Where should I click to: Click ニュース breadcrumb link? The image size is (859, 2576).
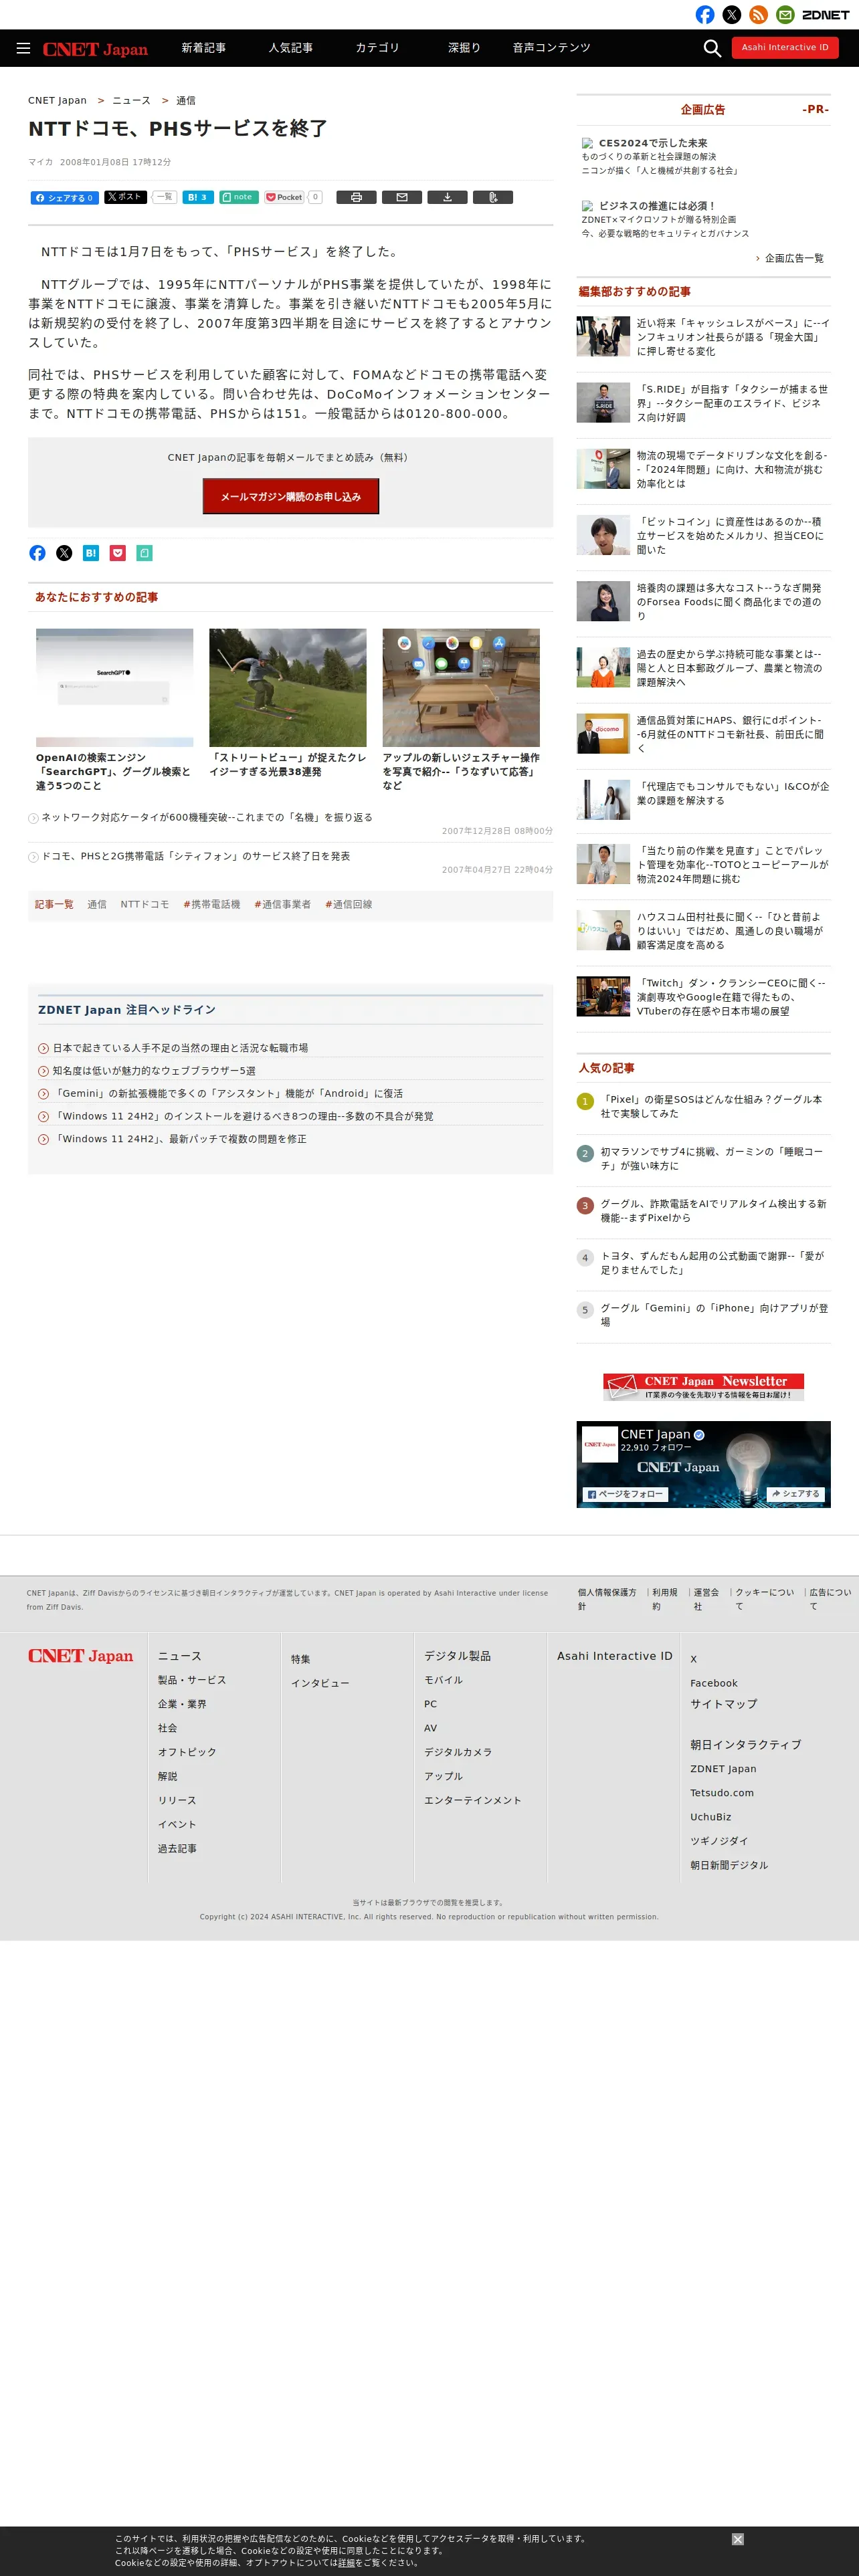coord(131,101)
